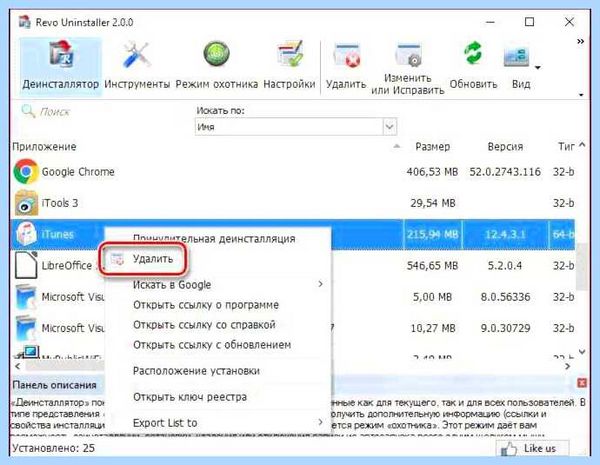This screenshot has height=465, width=600.
Task: Click horizontal scrollbar right arrow
Action: (567, 366)
